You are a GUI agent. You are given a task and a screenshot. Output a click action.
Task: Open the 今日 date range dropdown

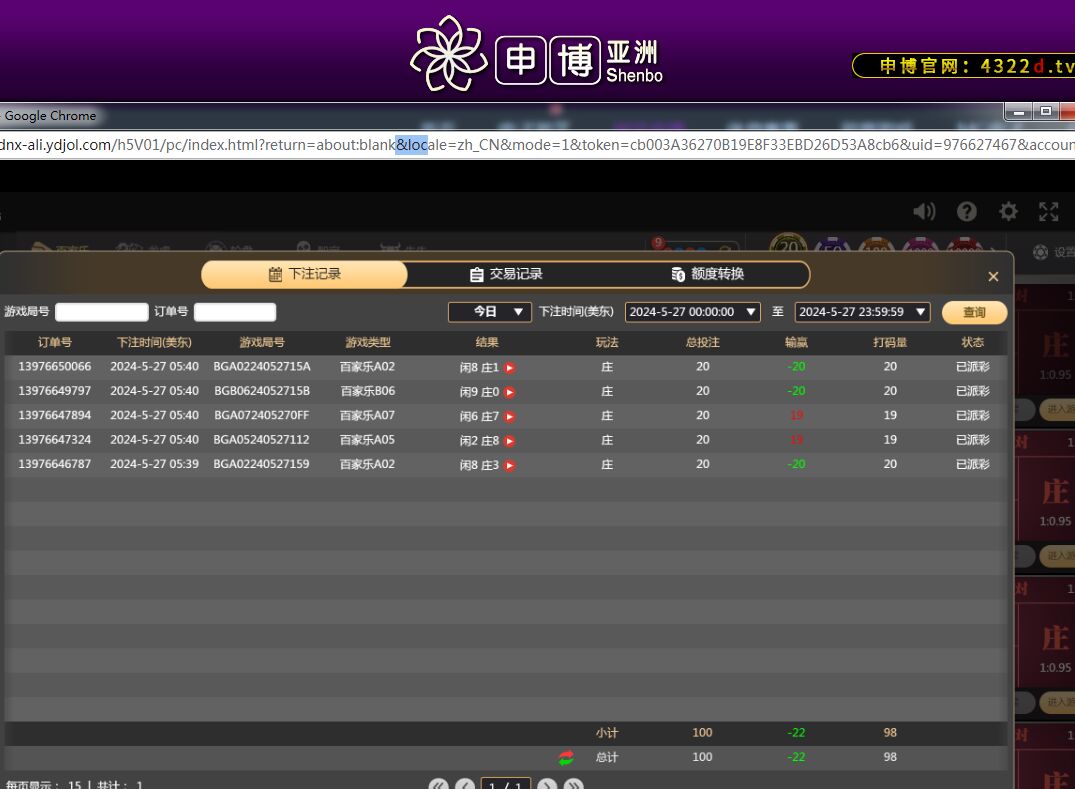[489, 312]
